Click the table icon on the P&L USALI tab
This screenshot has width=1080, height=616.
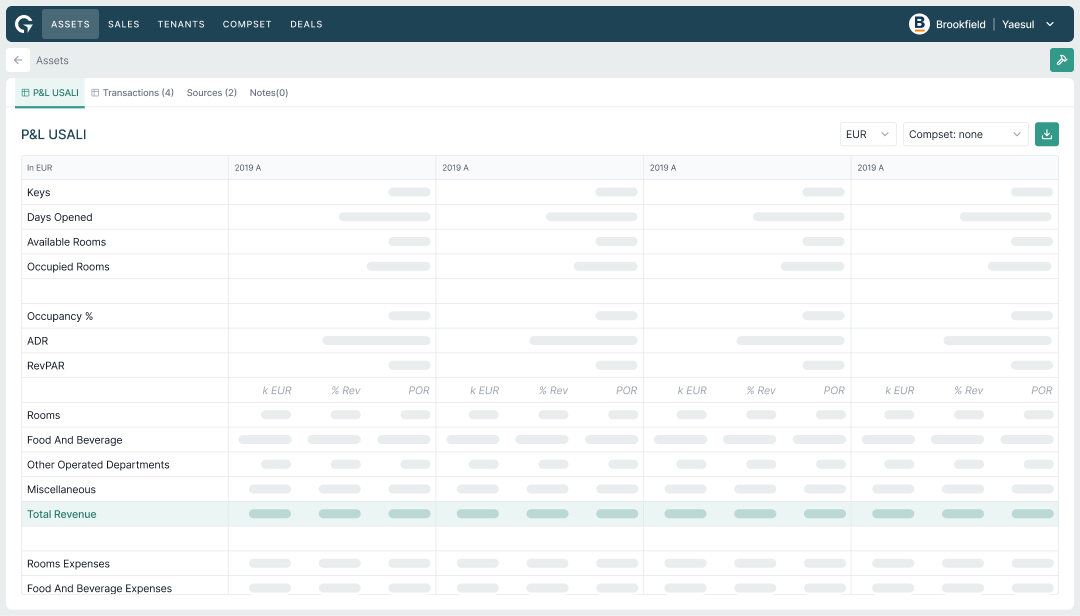(x=26, y=93)
